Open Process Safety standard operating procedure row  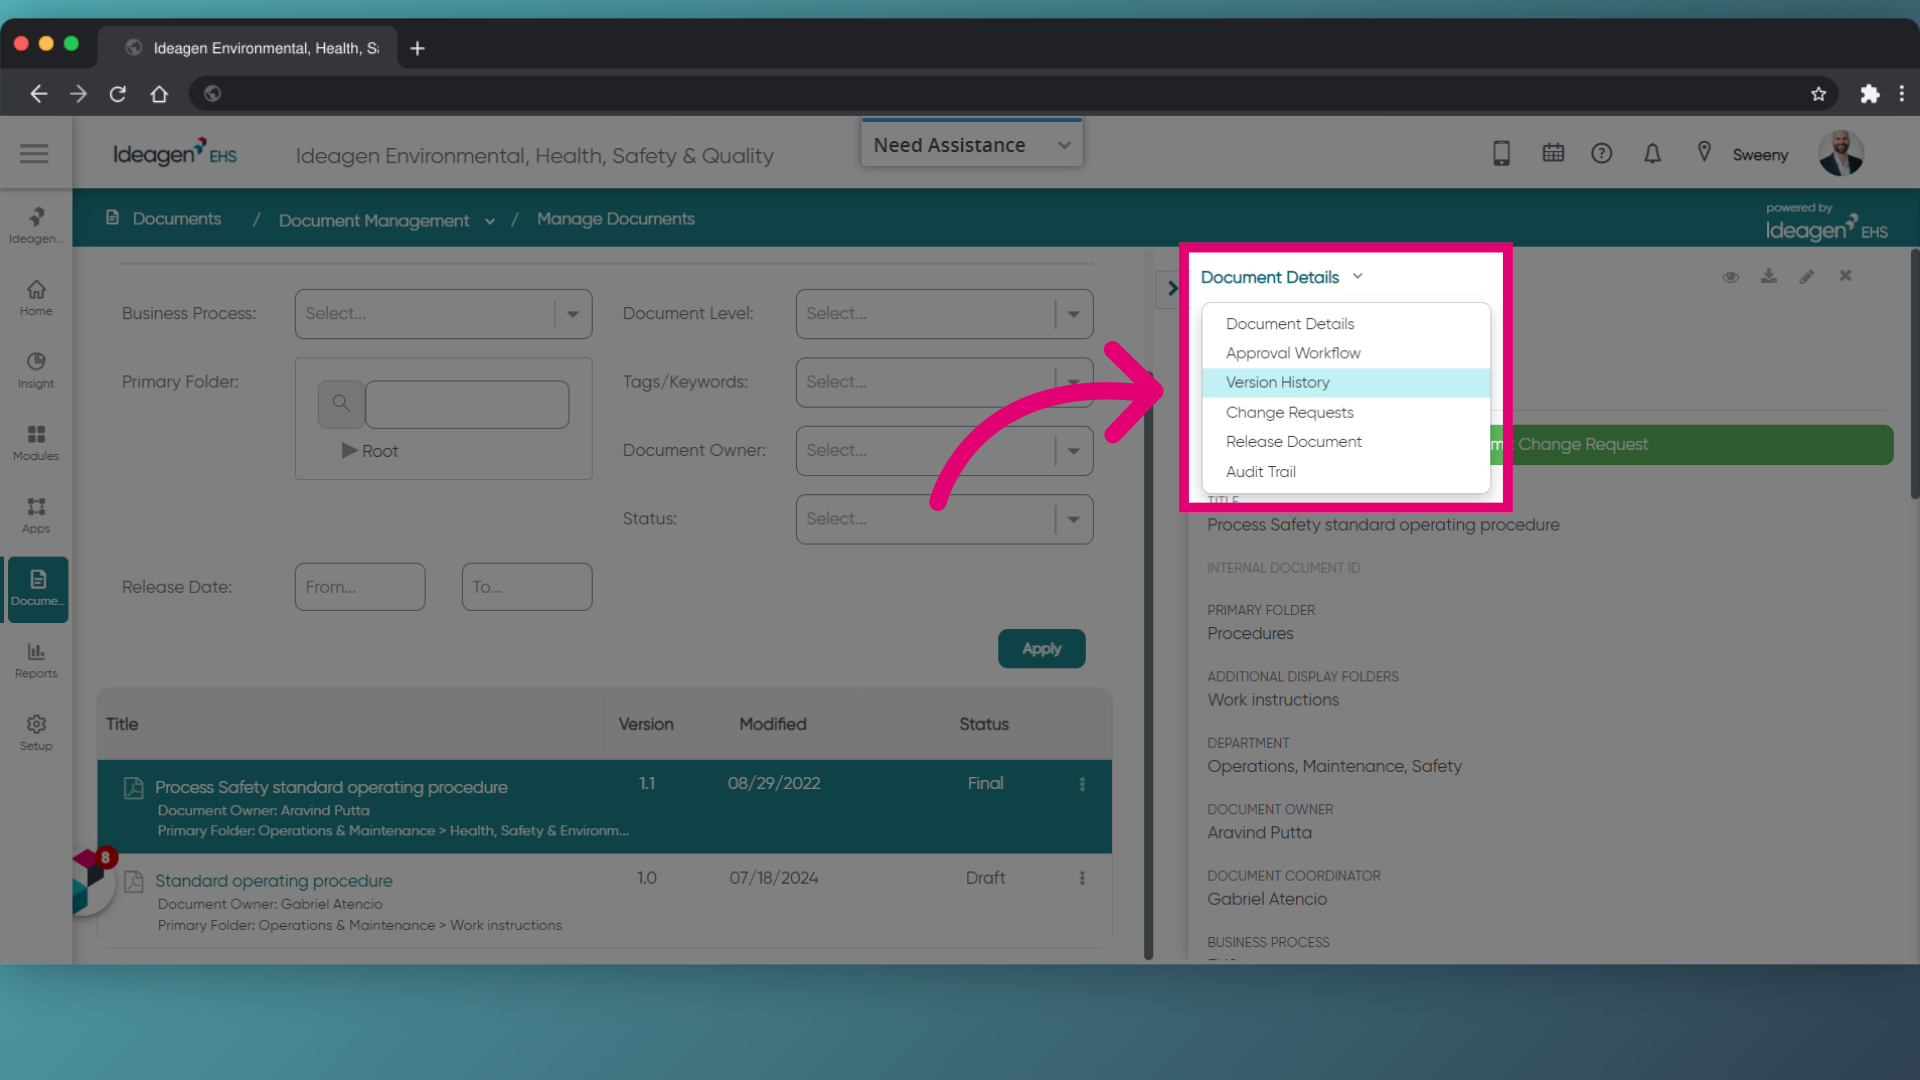pos(604,807)
